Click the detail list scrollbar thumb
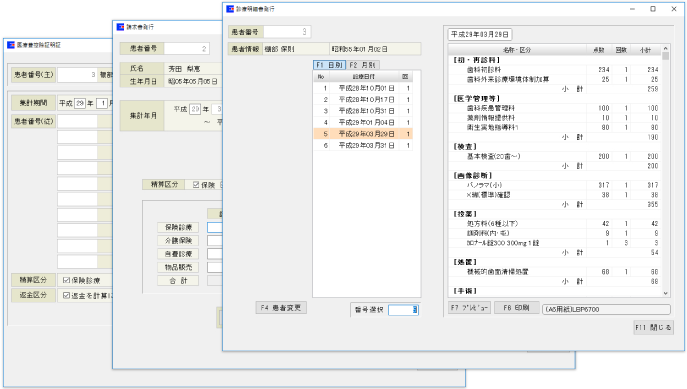Image resolution: width=687 pixels, height=389 pixels. pyautogui.click(x=666, y=56)
